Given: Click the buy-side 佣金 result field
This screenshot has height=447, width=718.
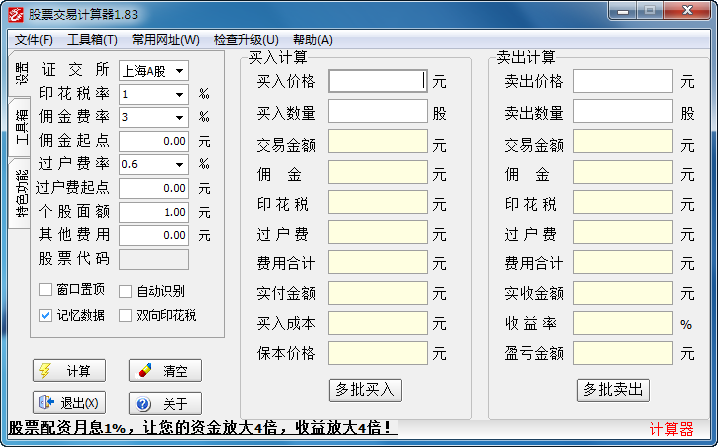Looking at the screenshot, I should coord(378,172).
